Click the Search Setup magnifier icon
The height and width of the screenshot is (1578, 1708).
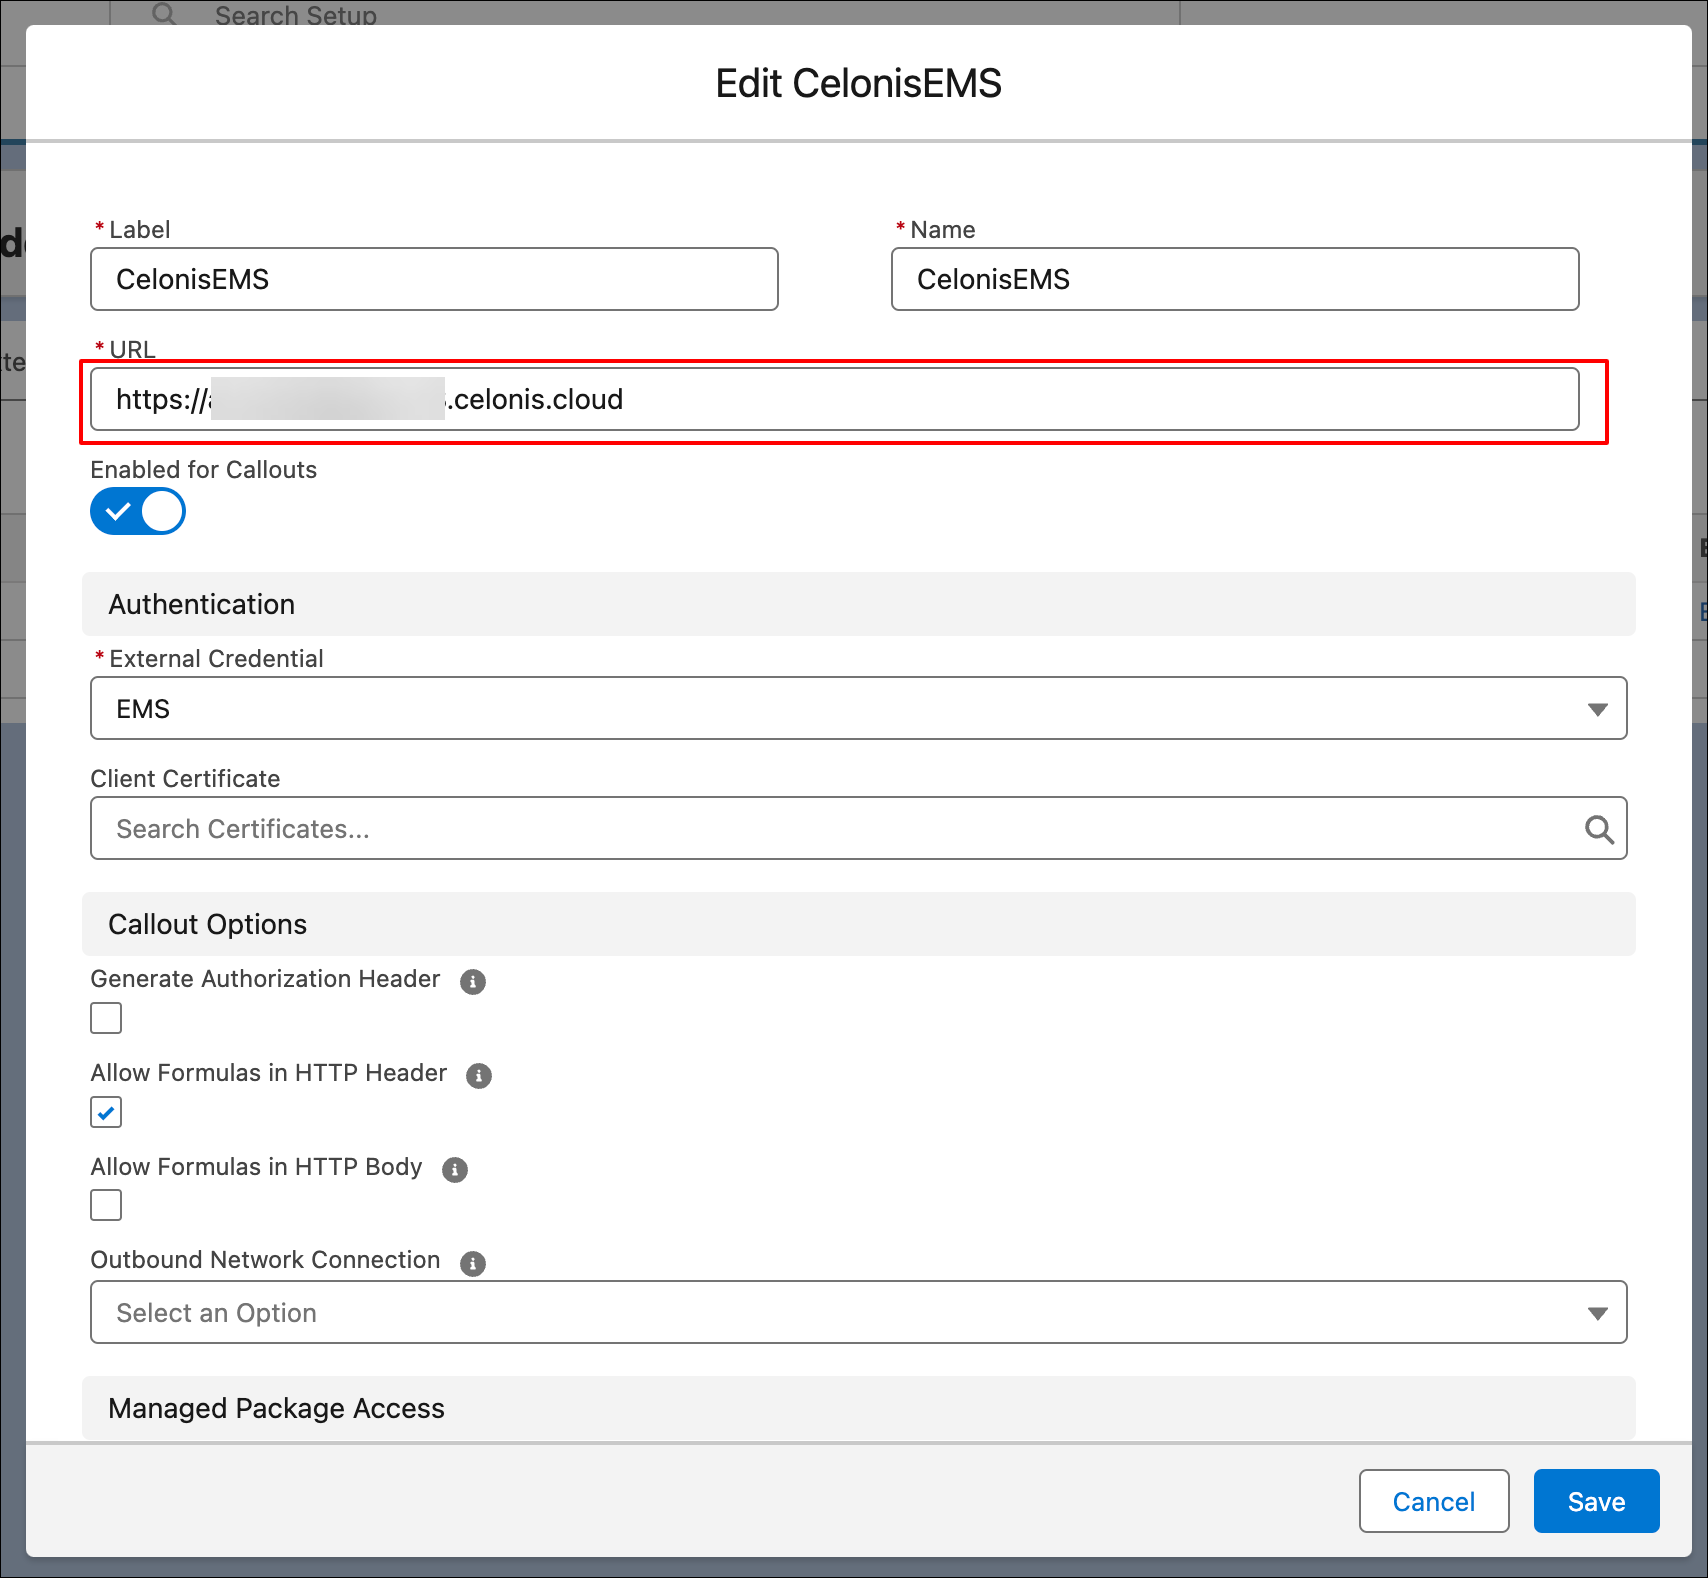pos(164,13)
